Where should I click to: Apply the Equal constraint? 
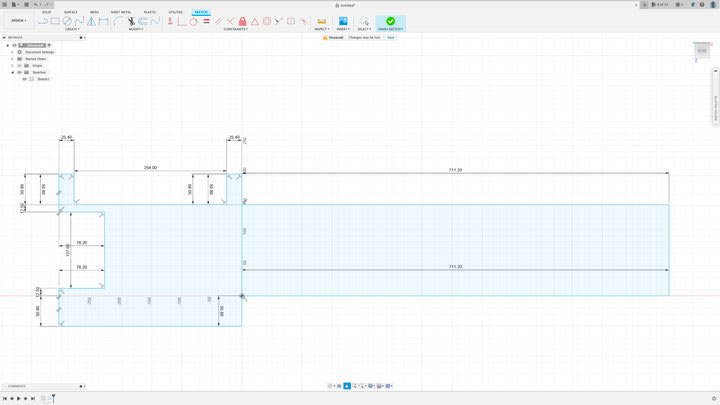click(x=207, y=21)
